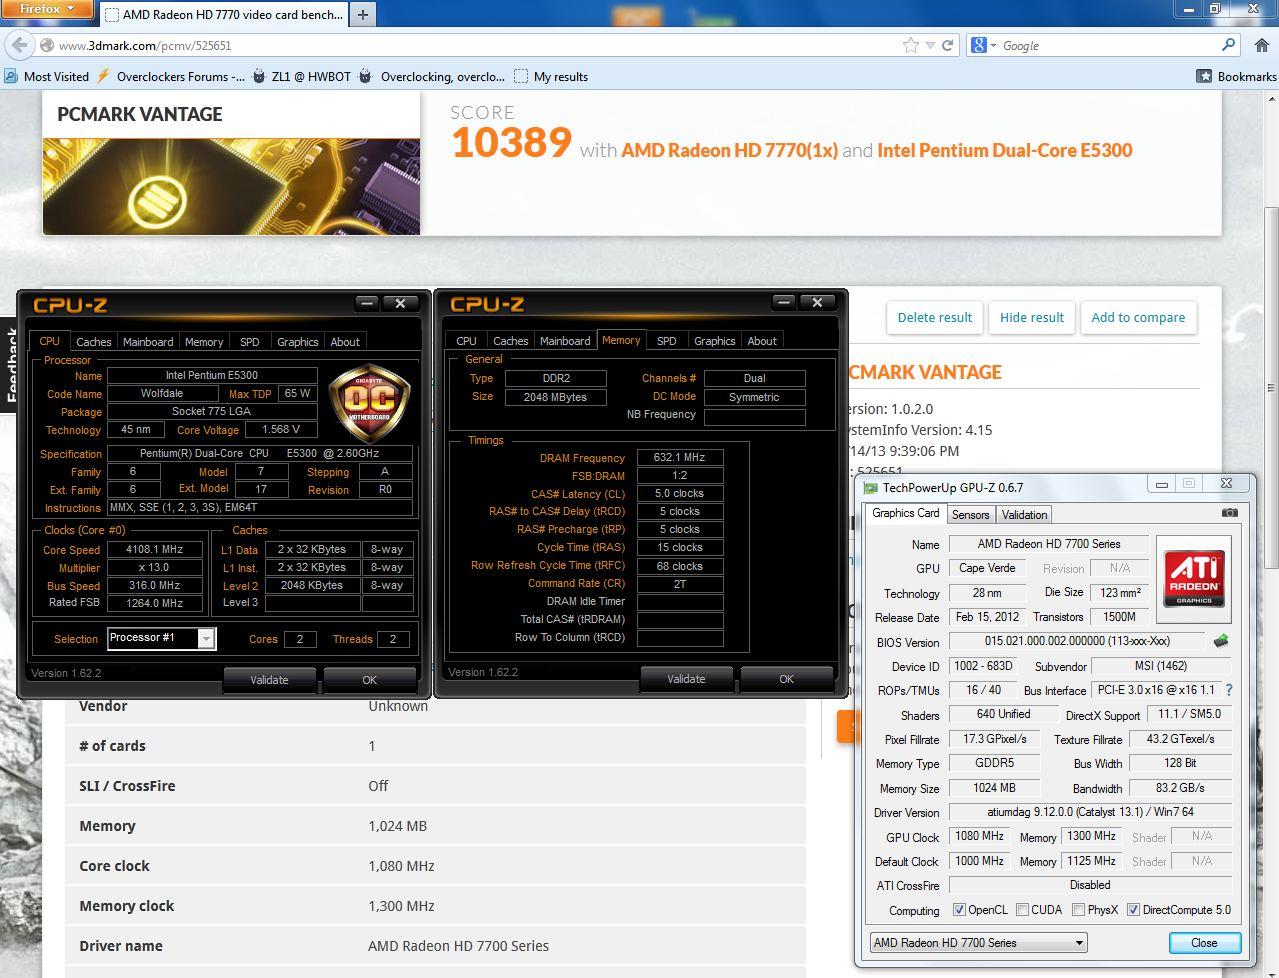The width and height of the screenshot is (1279, 978).
Task: Click the reload page icon in address bar
Action: 947,45
